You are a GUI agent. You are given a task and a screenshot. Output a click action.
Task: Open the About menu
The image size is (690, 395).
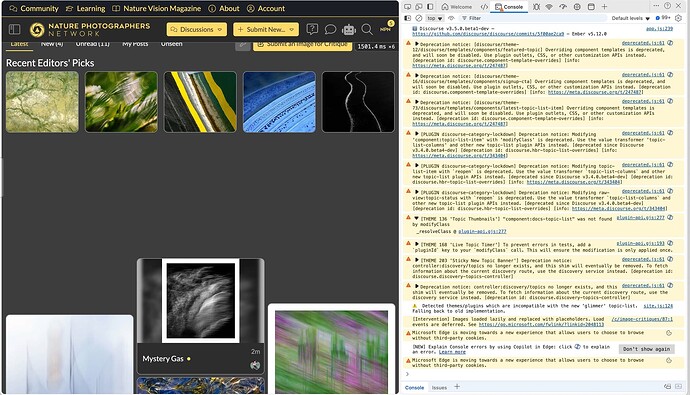[224, 8]
